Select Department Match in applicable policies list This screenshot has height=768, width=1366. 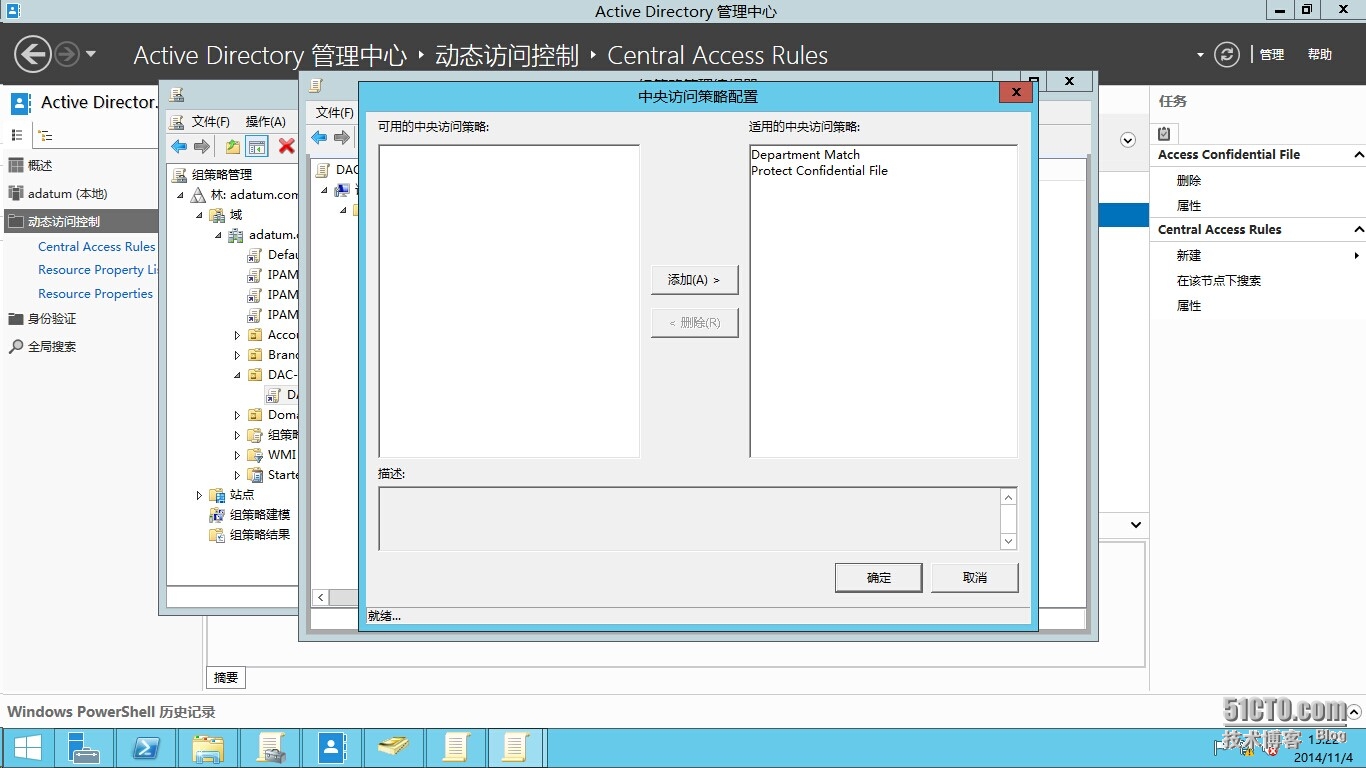805,155
